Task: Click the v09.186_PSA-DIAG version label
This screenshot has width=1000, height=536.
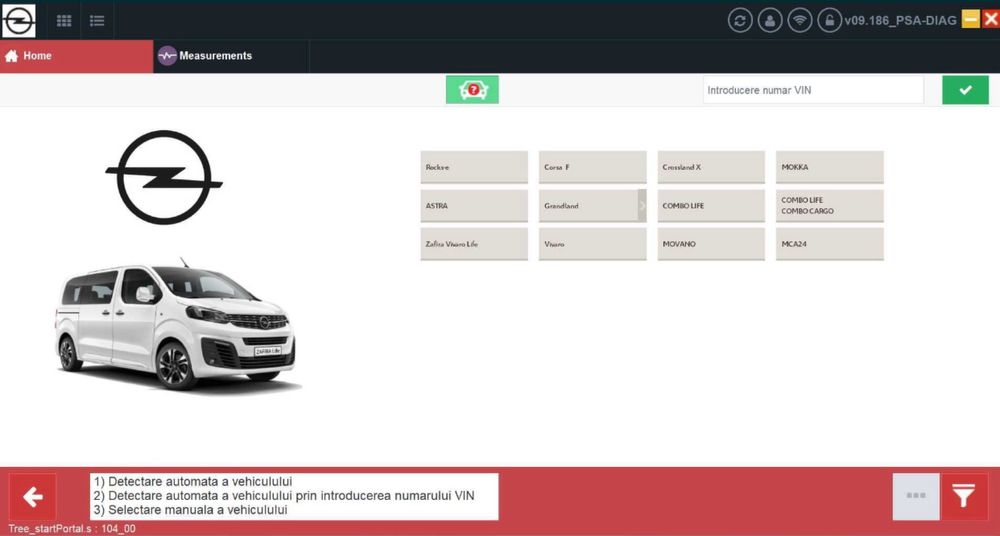Action: pyautogui.click(x=900, y=20)
